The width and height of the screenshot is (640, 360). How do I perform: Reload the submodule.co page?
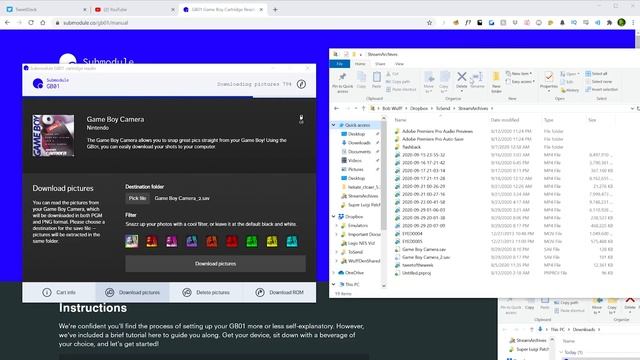point(31,23)
